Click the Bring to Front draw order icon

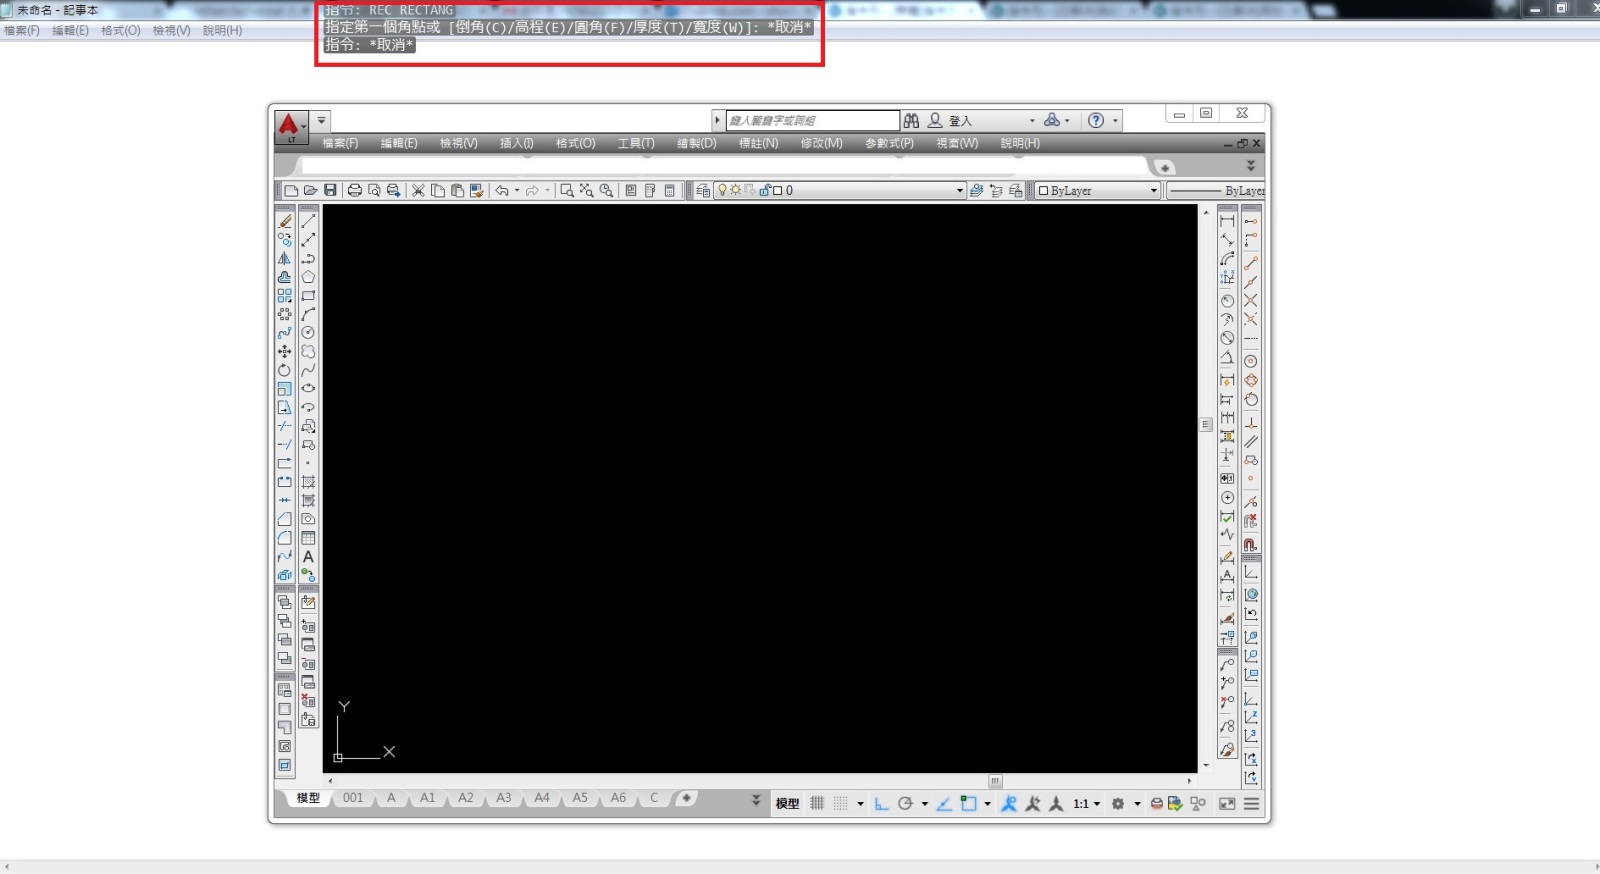(x=285, y=602)
